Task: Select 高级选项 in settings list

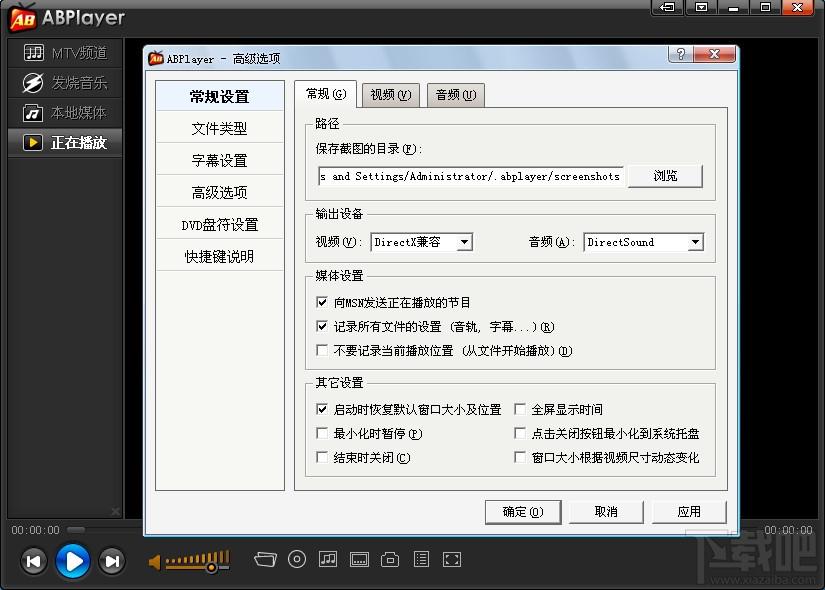Action: pos(220,193)
